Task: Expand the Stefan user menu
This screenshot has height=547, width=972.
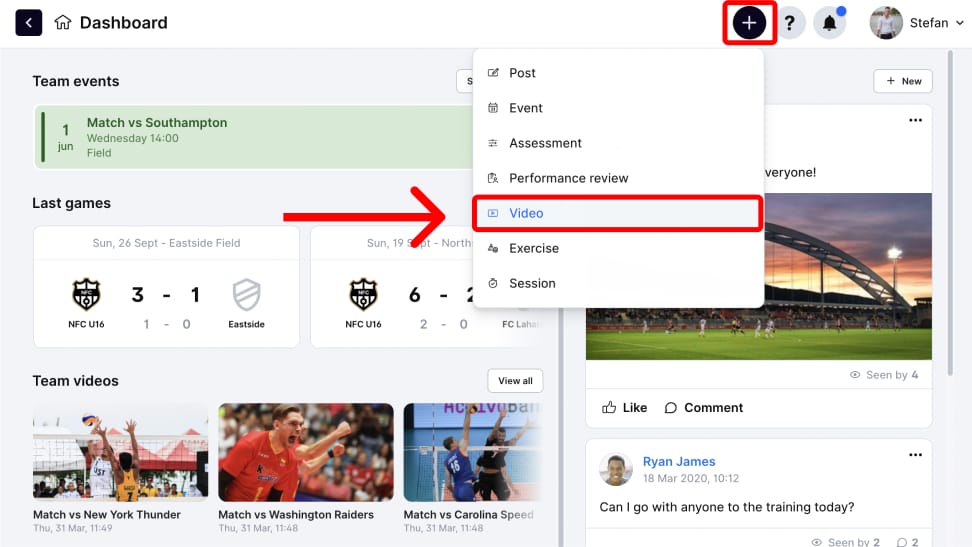Action: [x=916, y=23]
